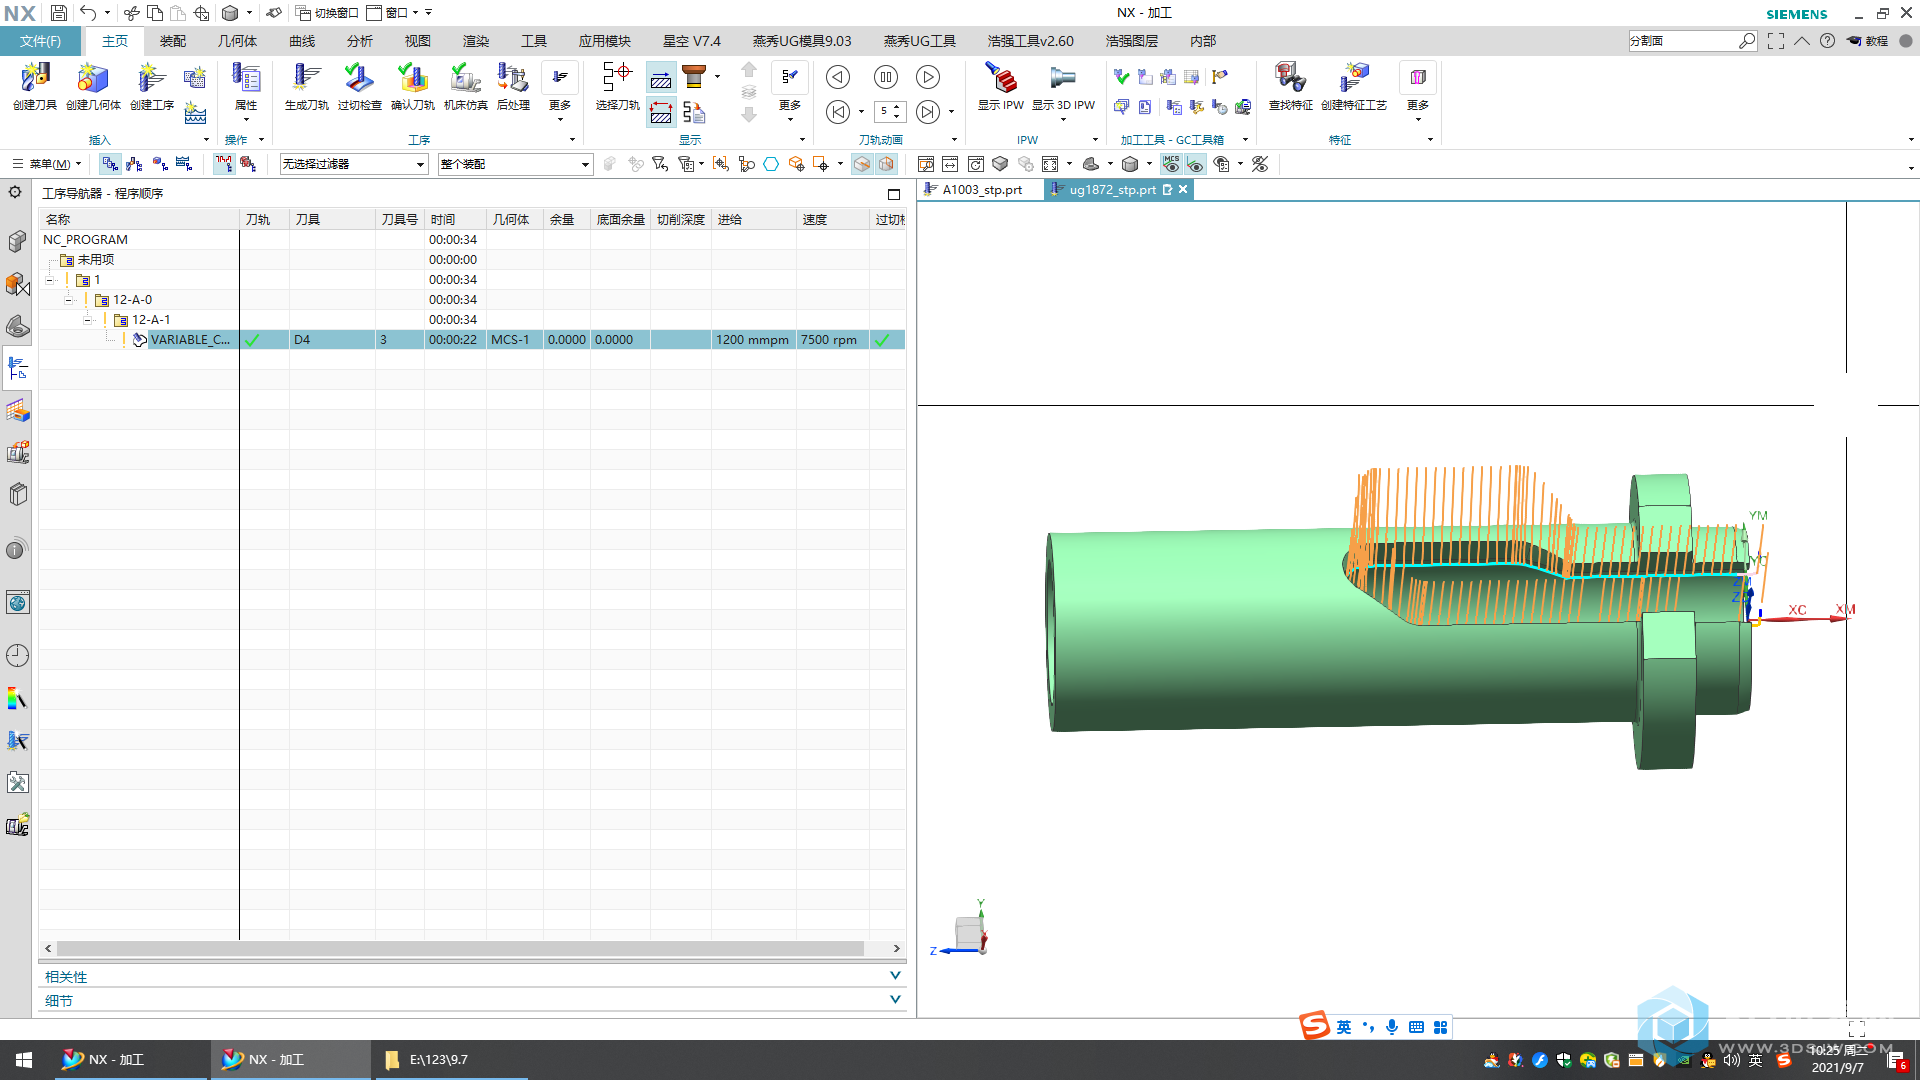Switch to the Geometry (几何体) ribbon tab
This screenshot has width=1920, height=1080.
point(237,41)
